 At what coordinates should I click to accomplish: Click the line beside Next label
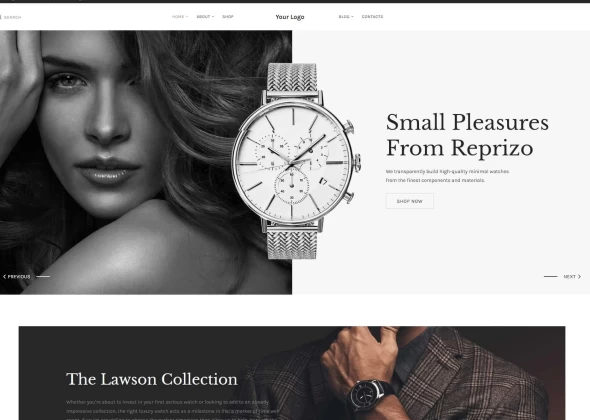point(550,277)
